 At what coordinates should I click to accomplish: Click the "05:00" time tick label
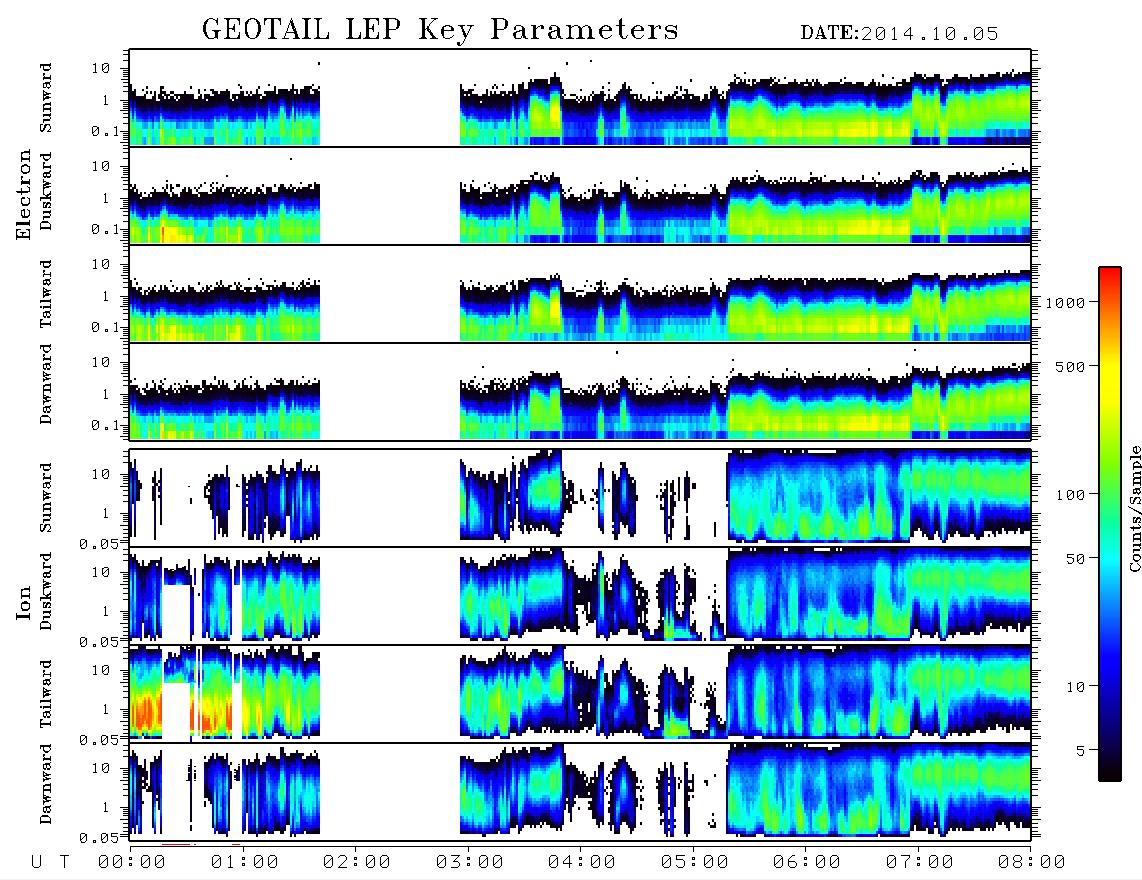coord(695,863)
